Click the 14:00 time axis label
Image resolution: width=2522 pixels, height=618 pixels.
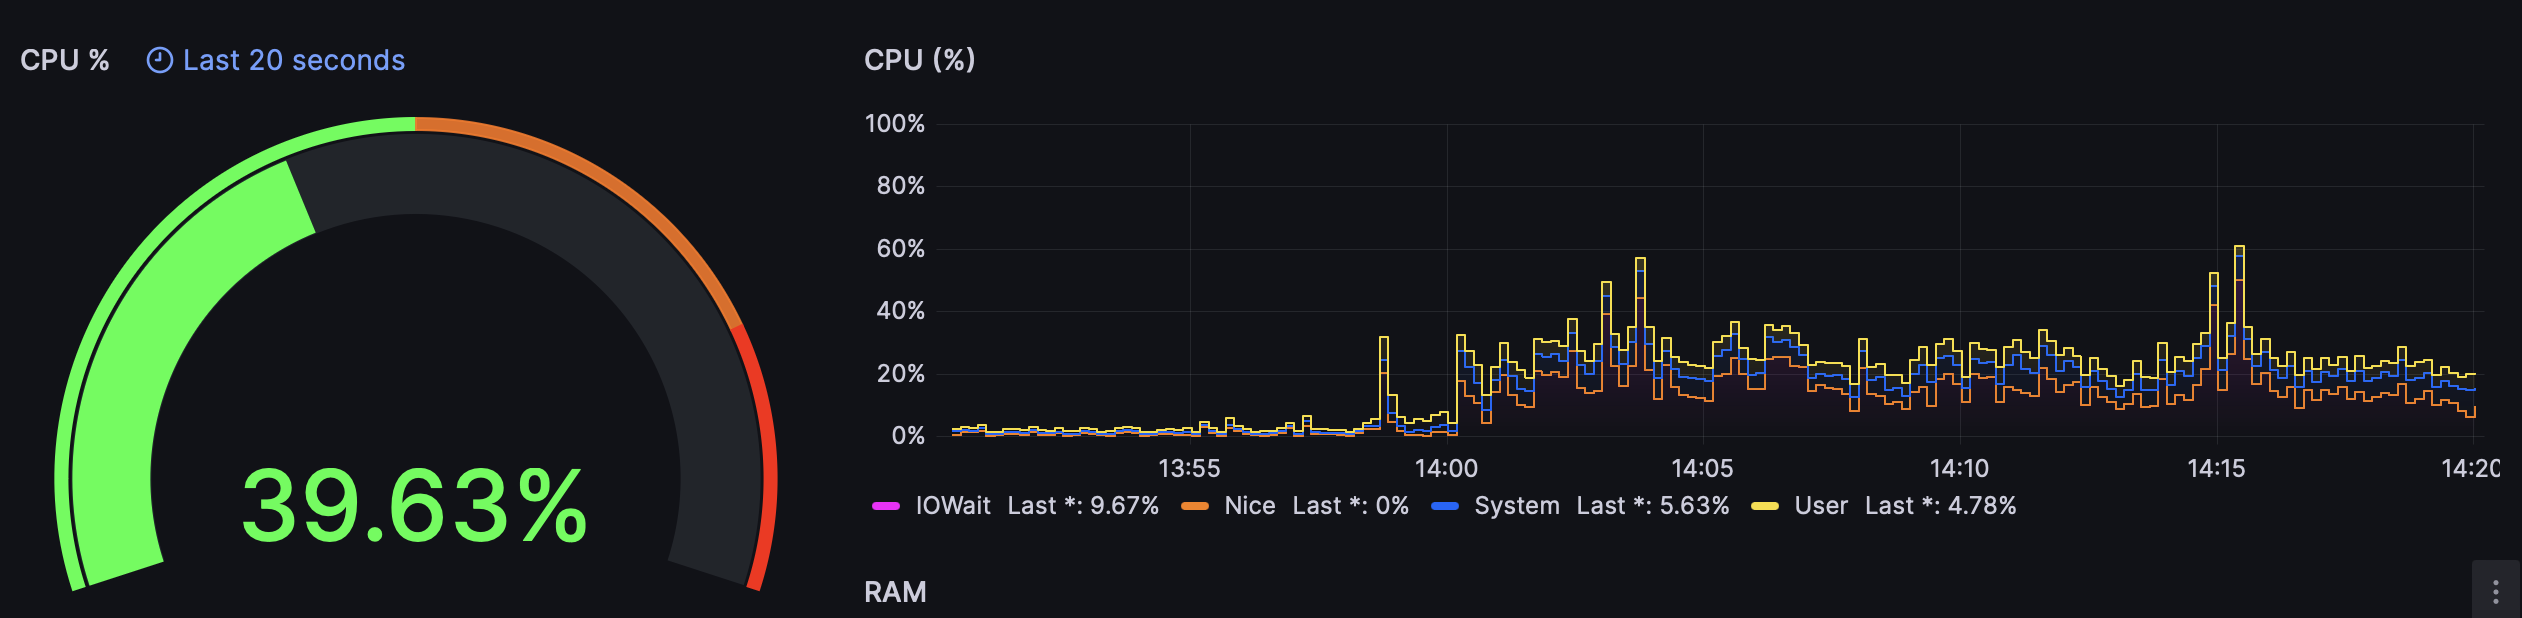tap(1446, 468)
